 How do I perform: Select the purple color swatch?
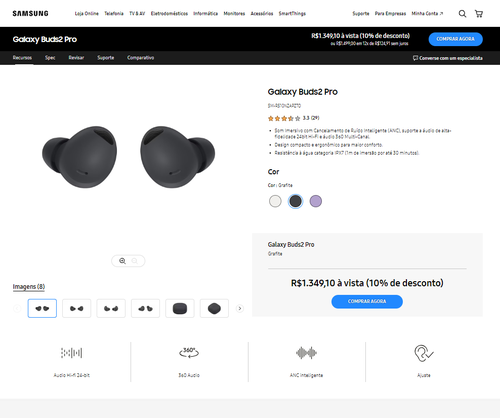tap(316, 201)
